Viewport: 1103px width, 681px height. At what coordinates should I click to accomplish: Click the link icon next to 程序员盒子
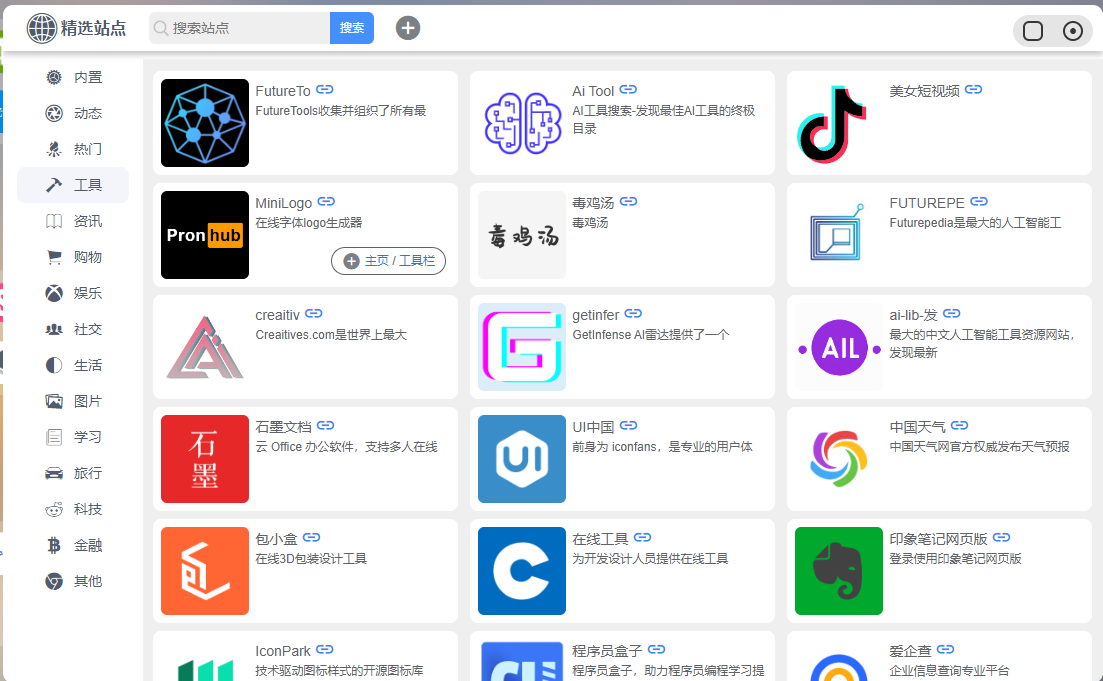pyautogui.click(x=656, y=649)
